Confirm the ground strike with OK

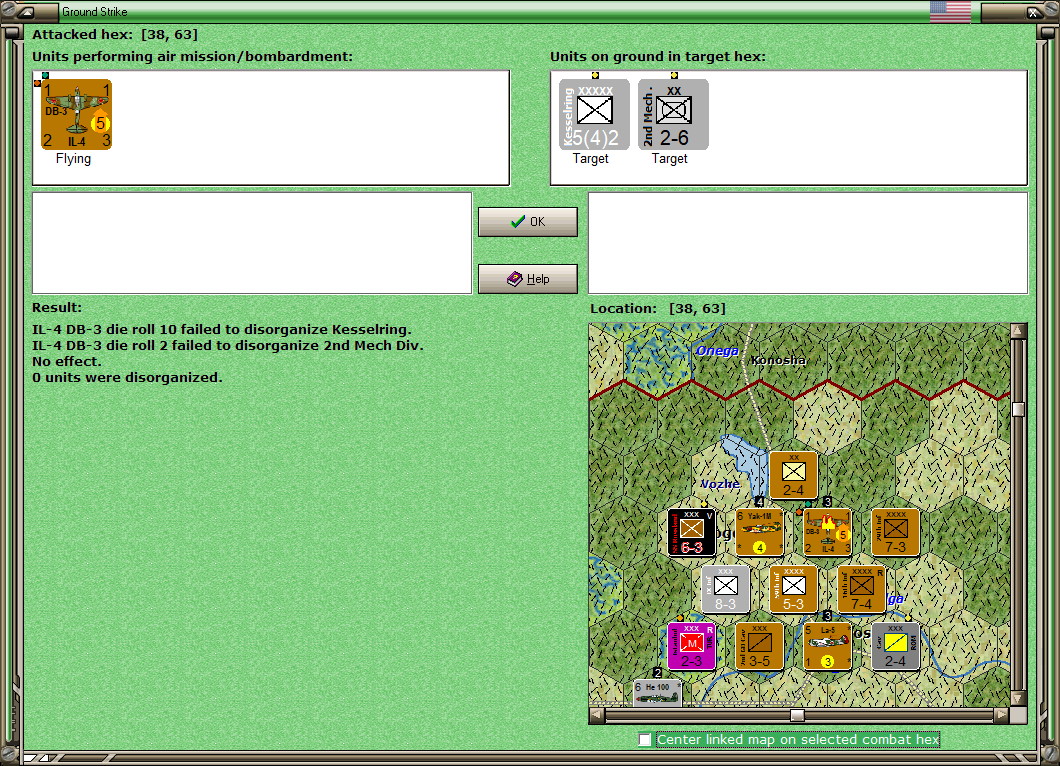(528, 222)
